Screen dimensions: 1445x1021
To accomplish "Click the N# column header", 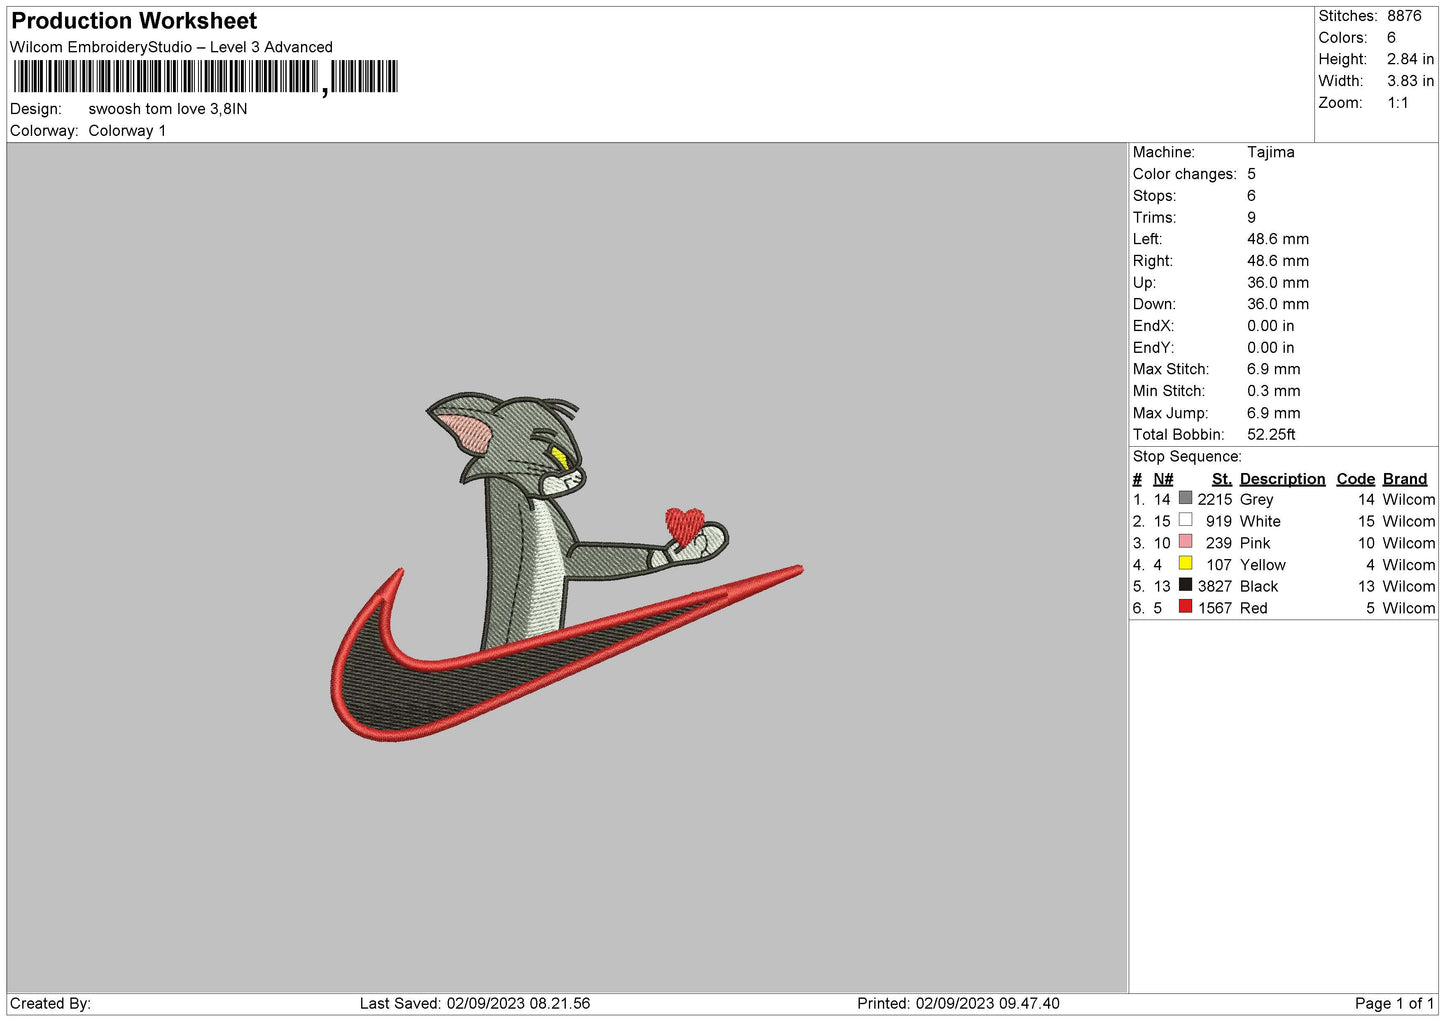I will point(1162,479).
